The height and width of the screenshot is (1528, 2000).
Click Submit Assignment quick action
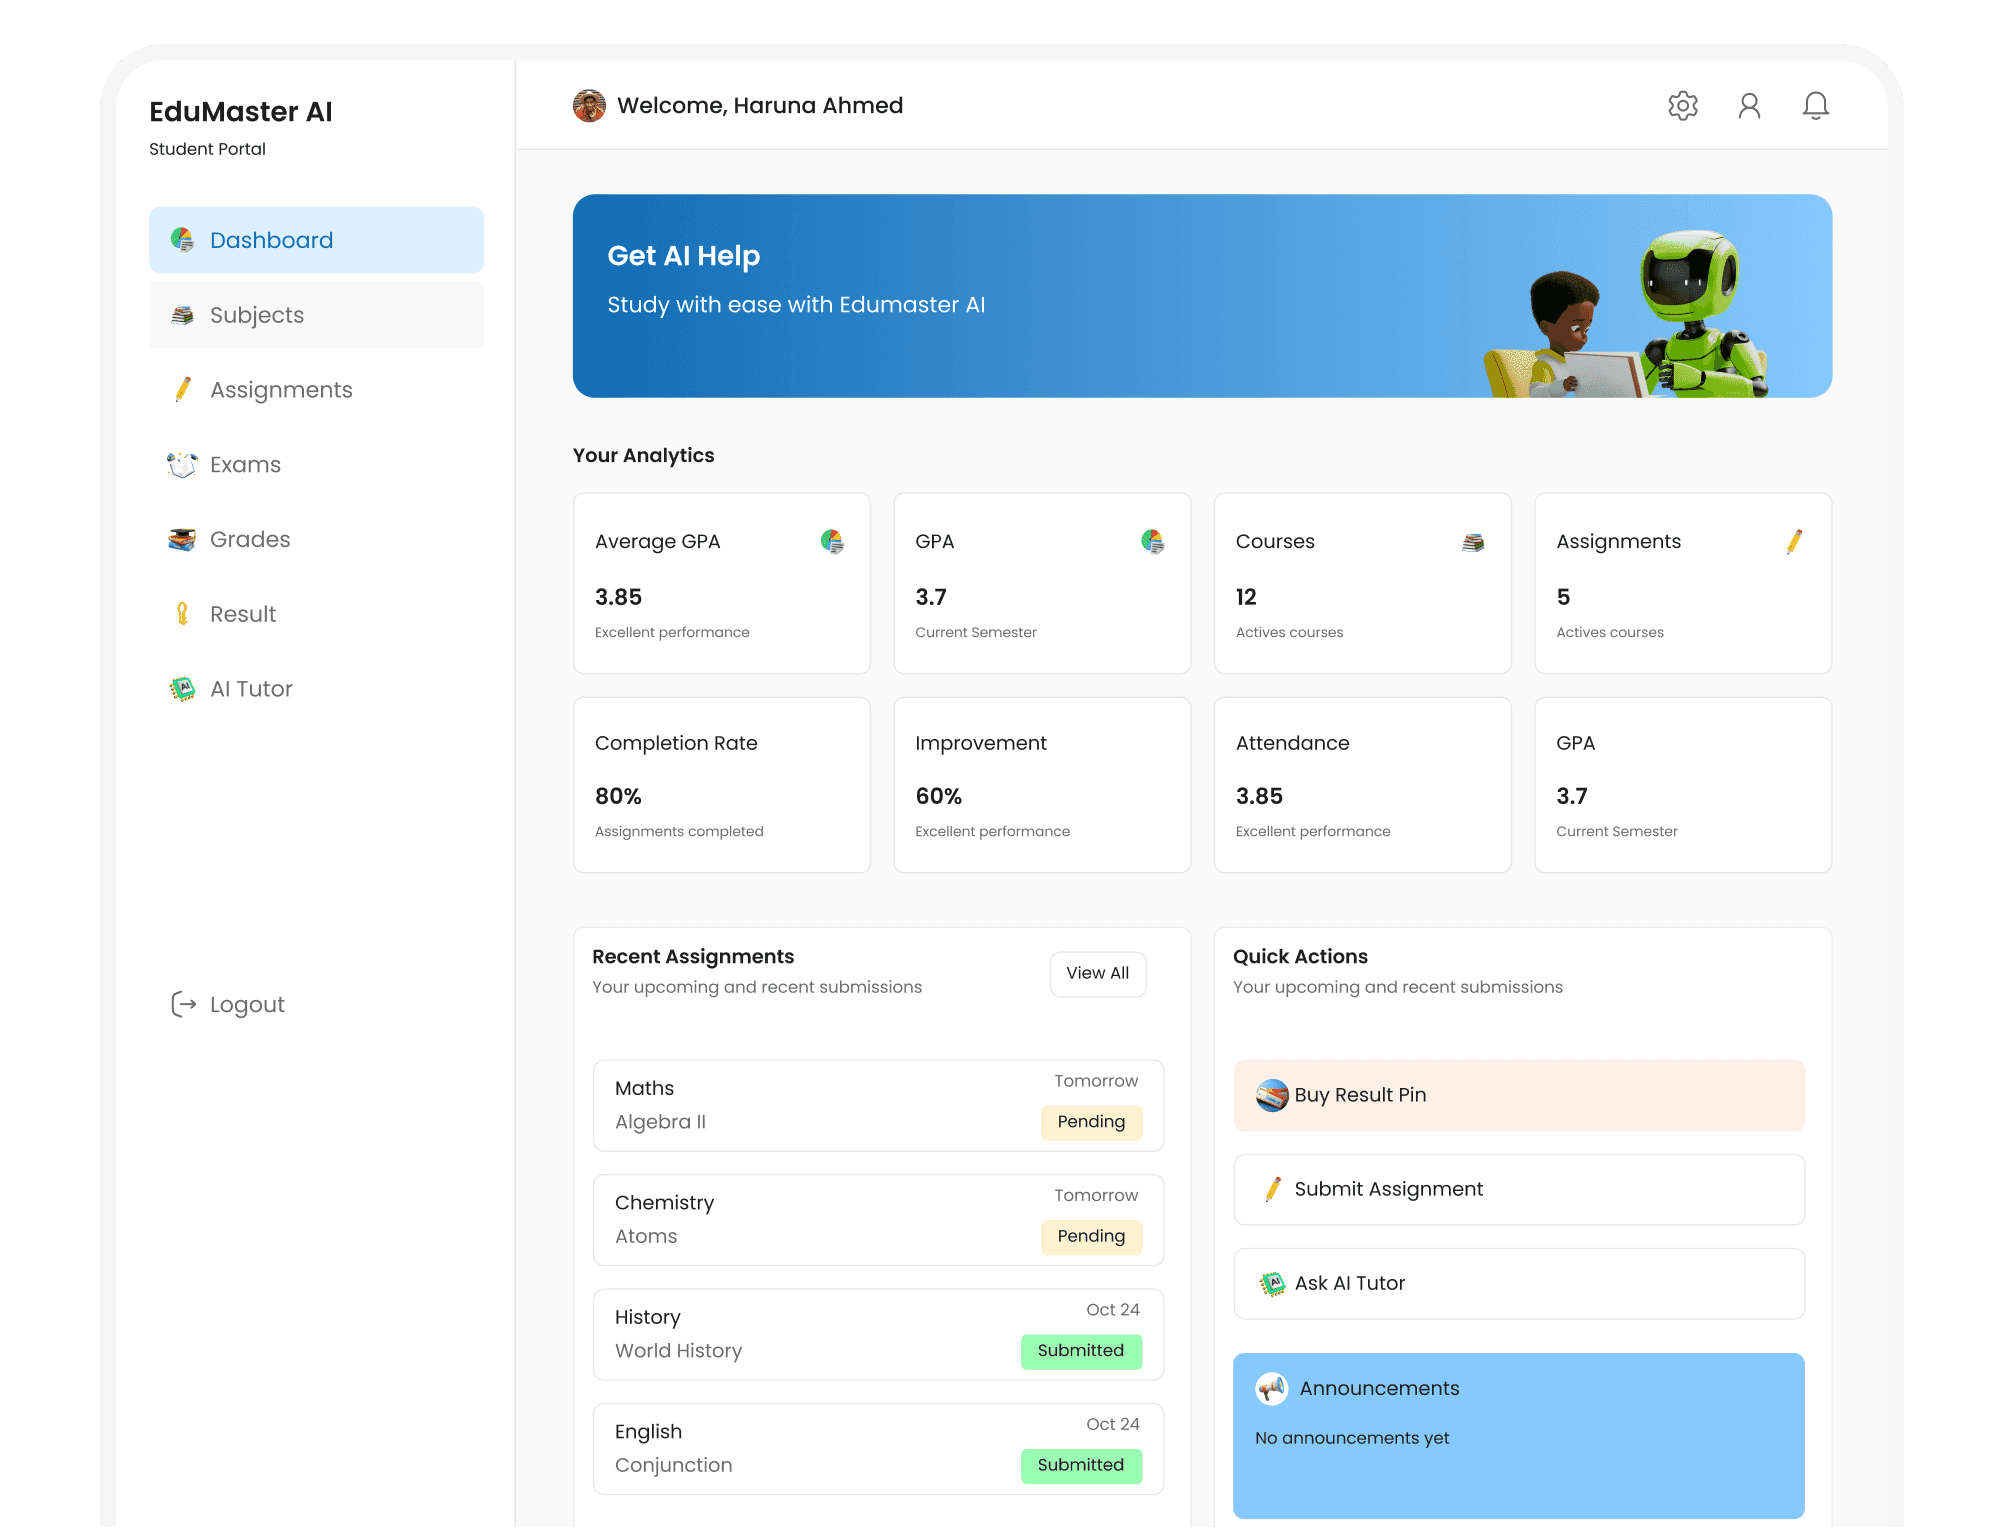pyautogui.click(x=1518, y=1189)
